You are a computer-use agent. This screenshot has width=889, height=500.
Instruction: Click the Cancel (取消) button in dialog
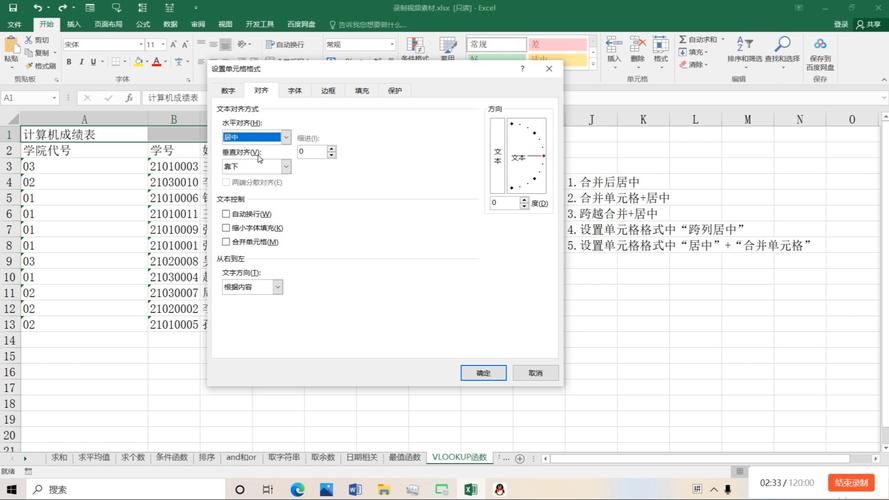tap(536, 373)
